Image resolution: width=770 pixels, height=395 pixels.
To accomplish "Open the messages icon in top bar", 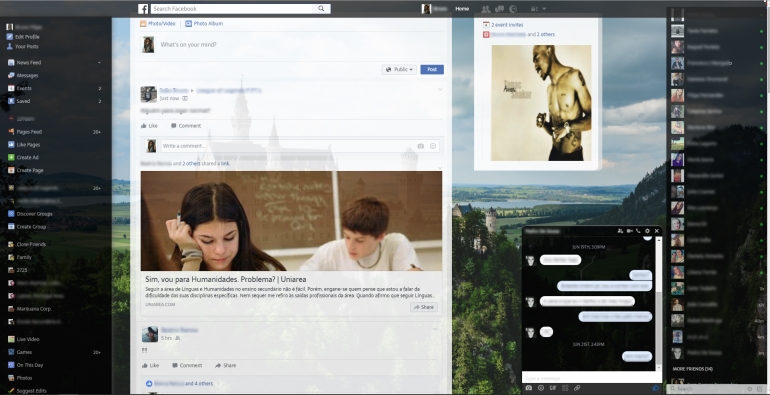I will pos(499,9).
